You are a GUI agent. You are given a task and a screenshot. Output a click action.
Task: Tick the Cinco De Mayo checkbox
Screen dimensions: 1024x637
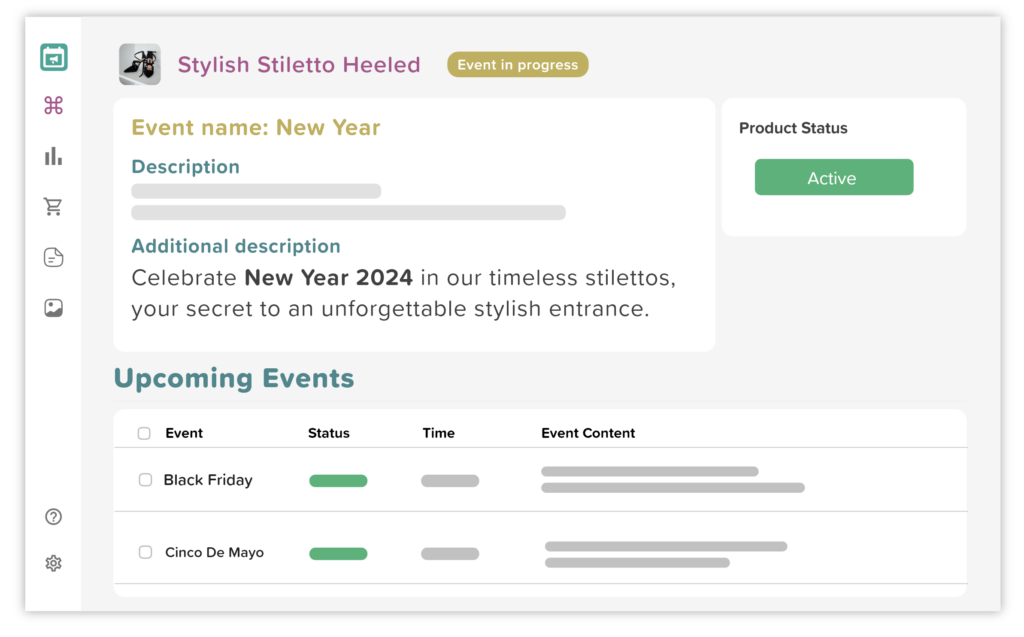coord(146,552)
